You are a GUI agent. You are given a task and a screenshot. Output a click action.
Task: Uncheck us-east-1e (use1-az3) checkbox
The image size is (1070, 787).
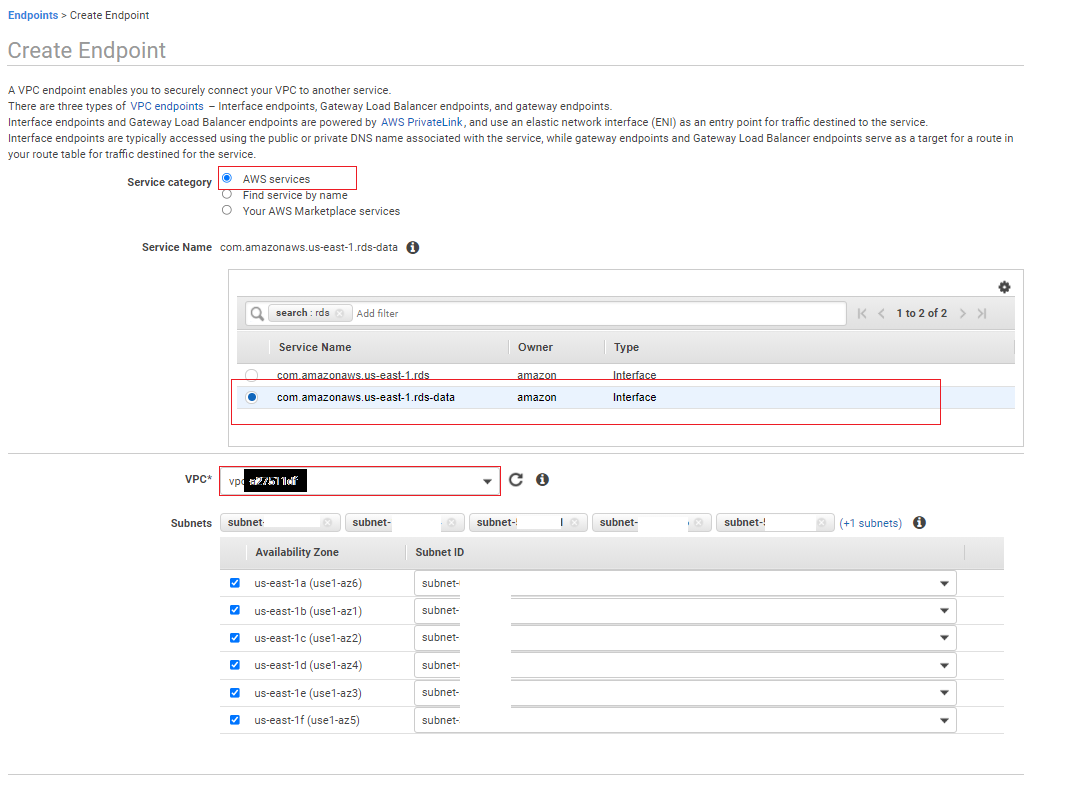235,693
